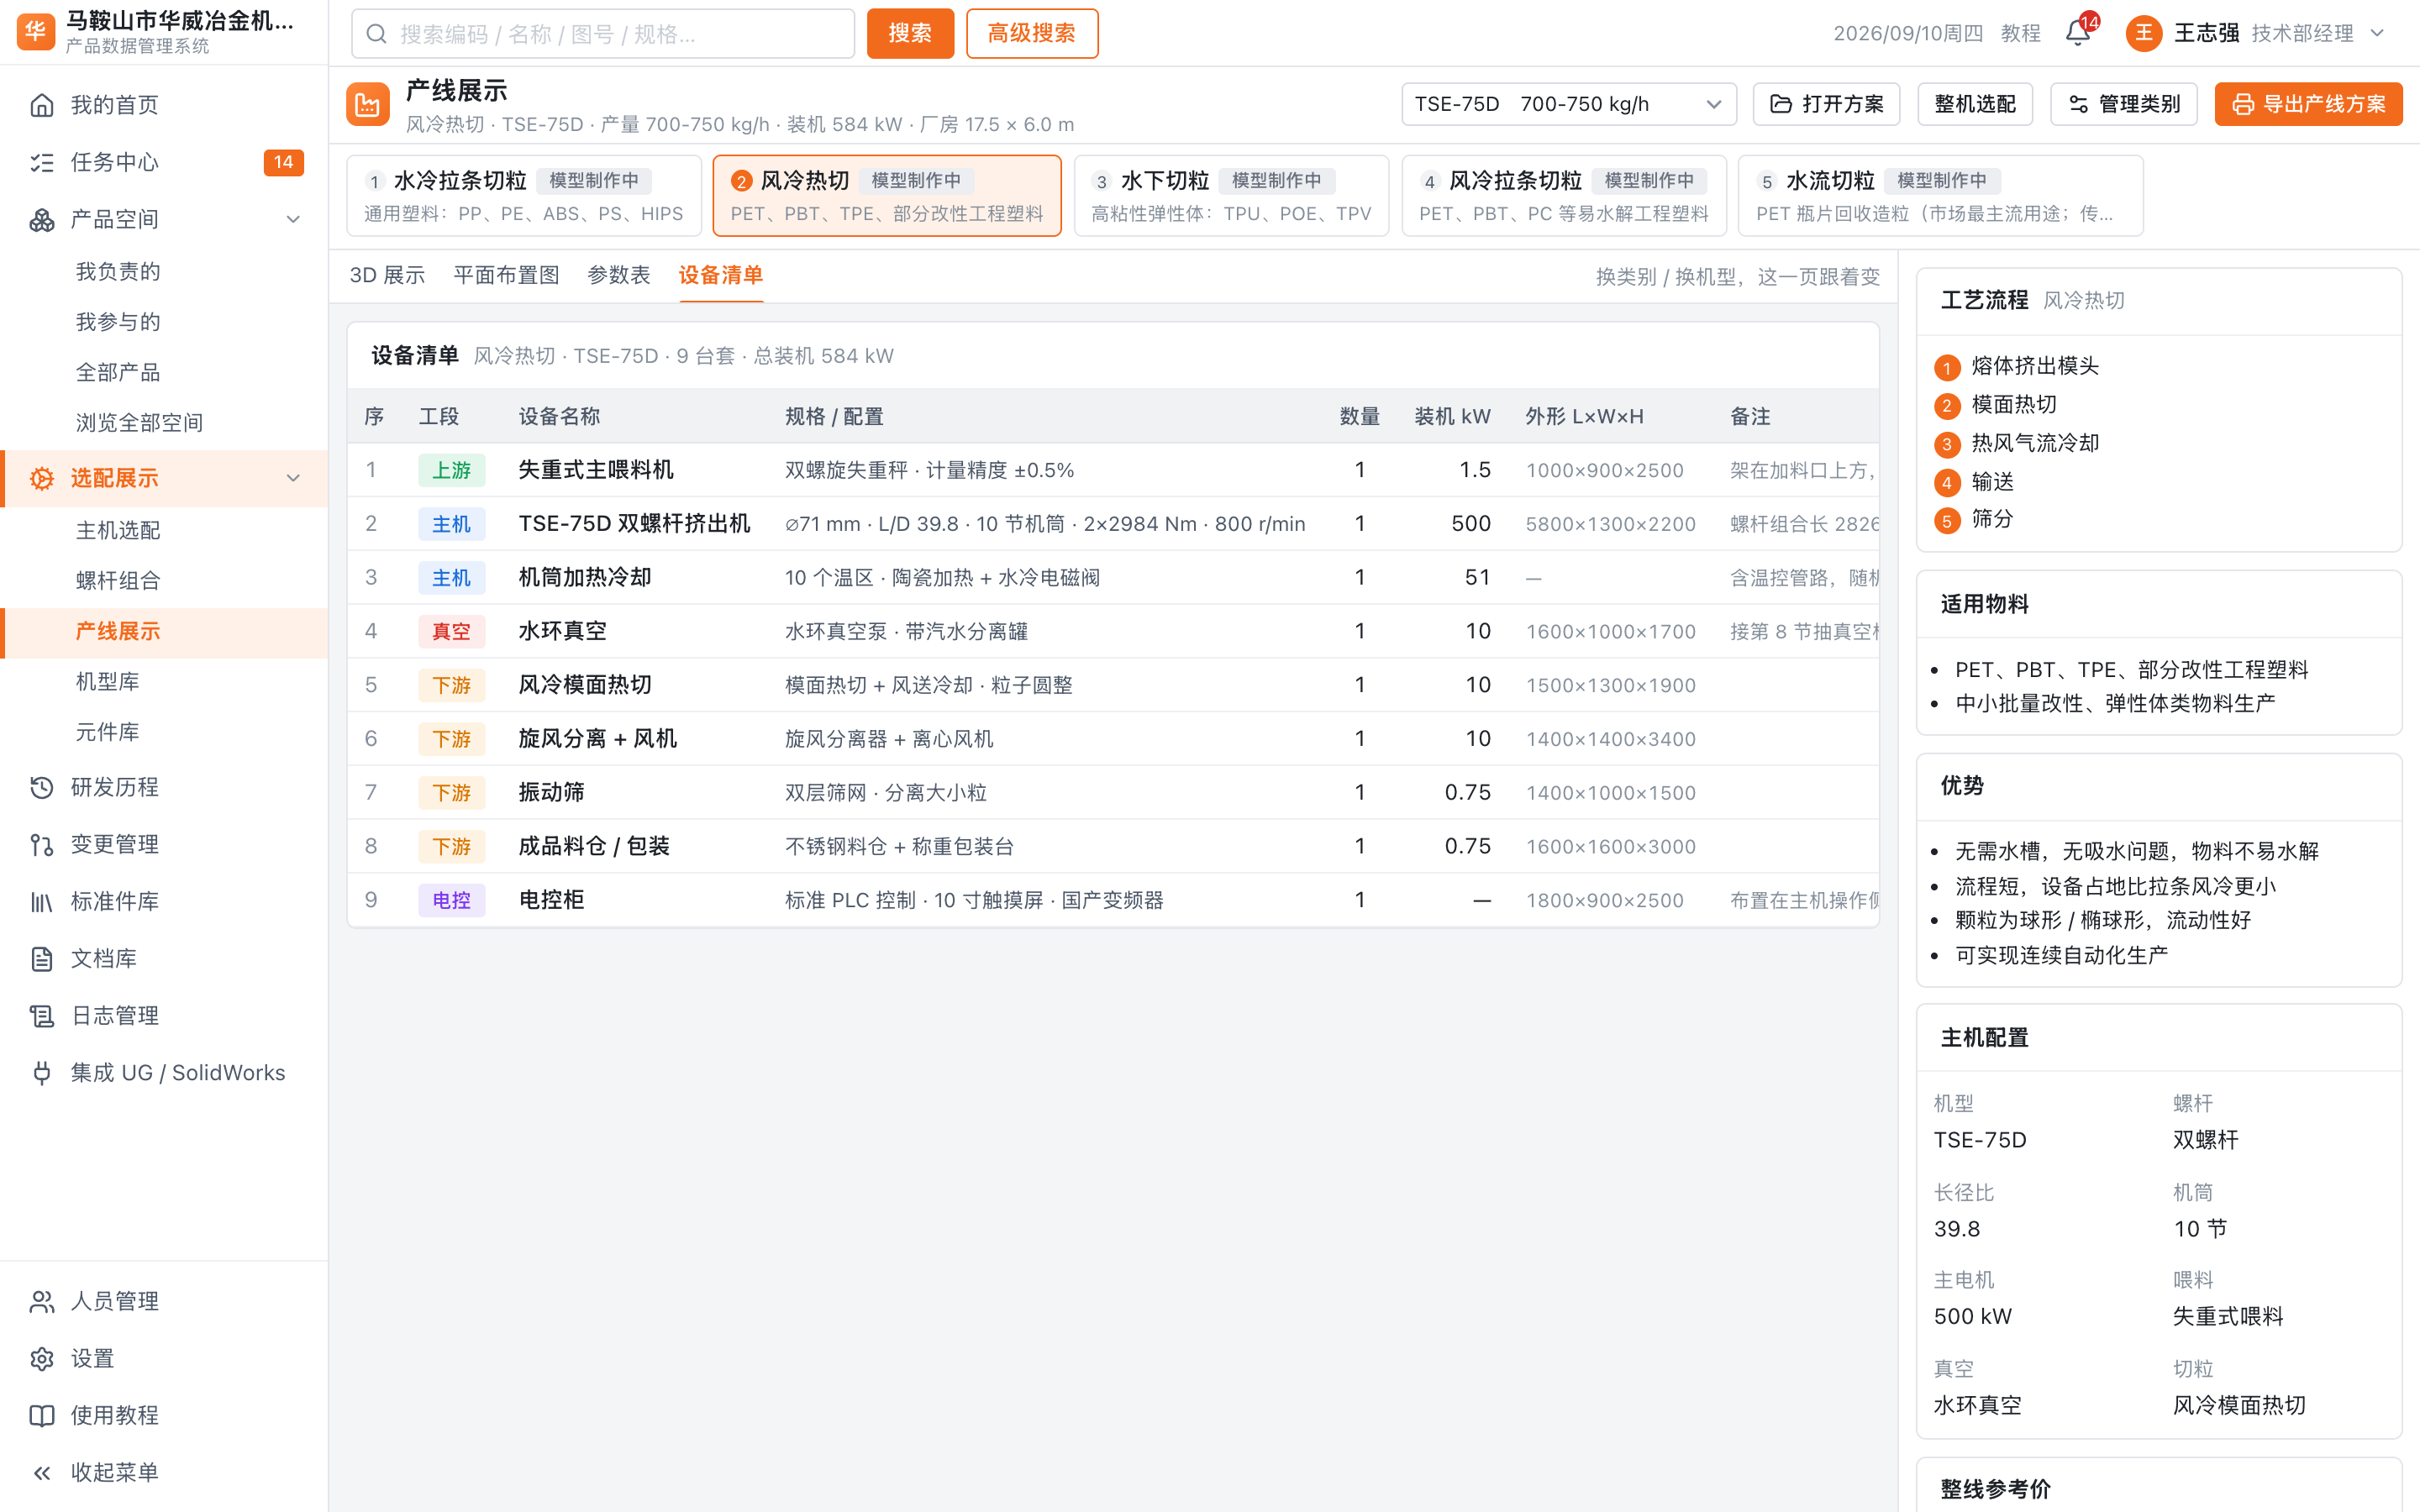This screenshot has height=1512, width=2420.
Task: Click the scroll icon beside 日志管理
Action: coord(42,1015)
